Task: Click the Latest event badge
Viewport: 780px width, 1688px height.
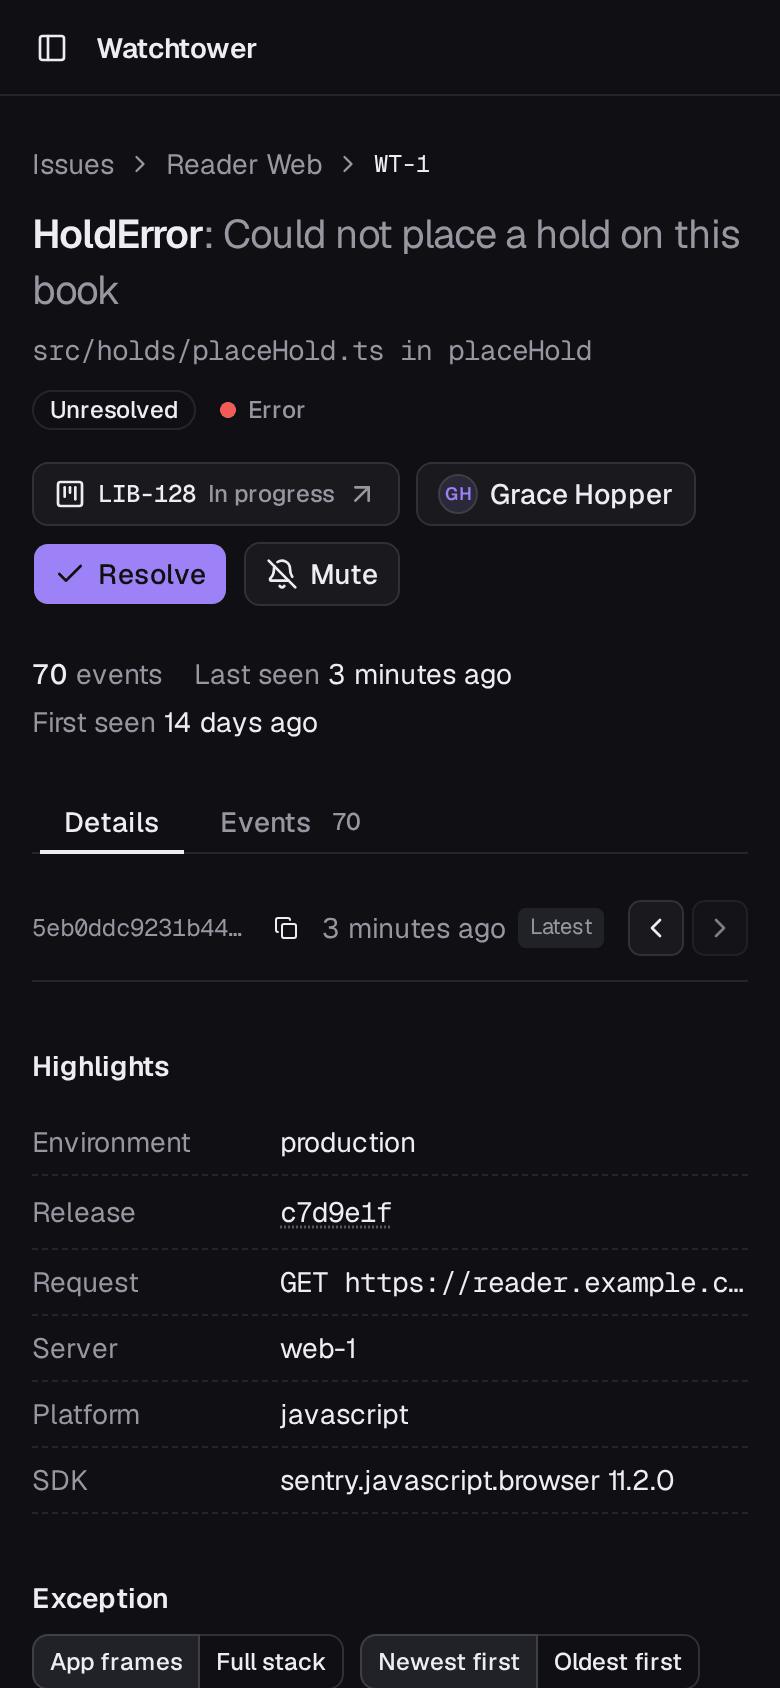Action: (x=561, y=927)
